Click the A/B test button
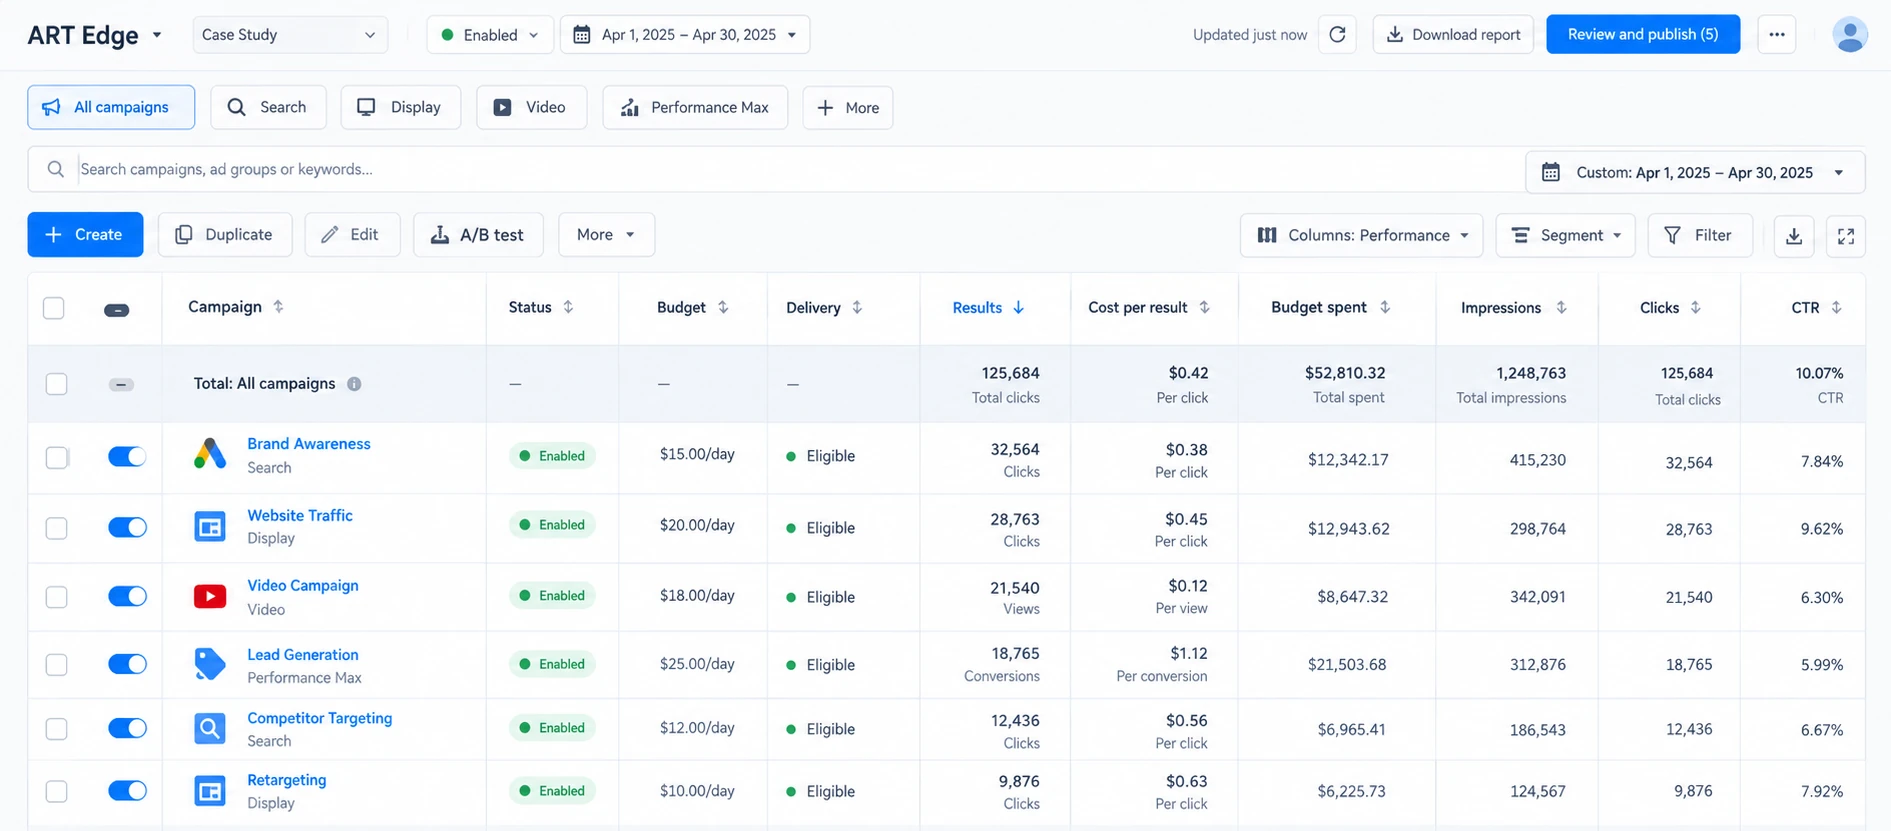The image size is (1891, 831). pyautogui.click(x=478, y=234)
